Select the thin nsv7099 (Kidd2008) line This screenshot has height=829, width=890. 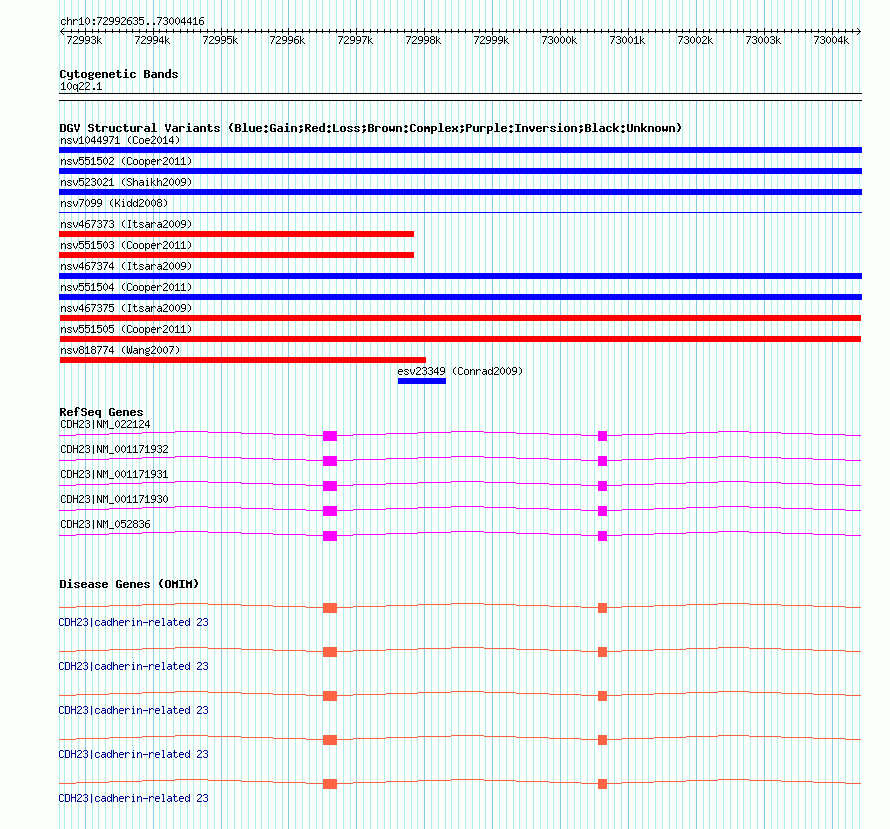tap(460, 212)
